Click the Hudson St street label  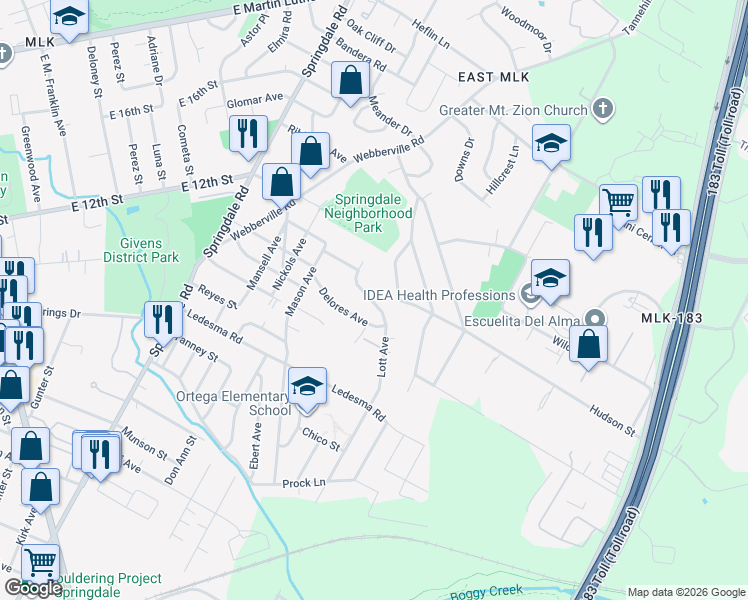coord(613,420)
